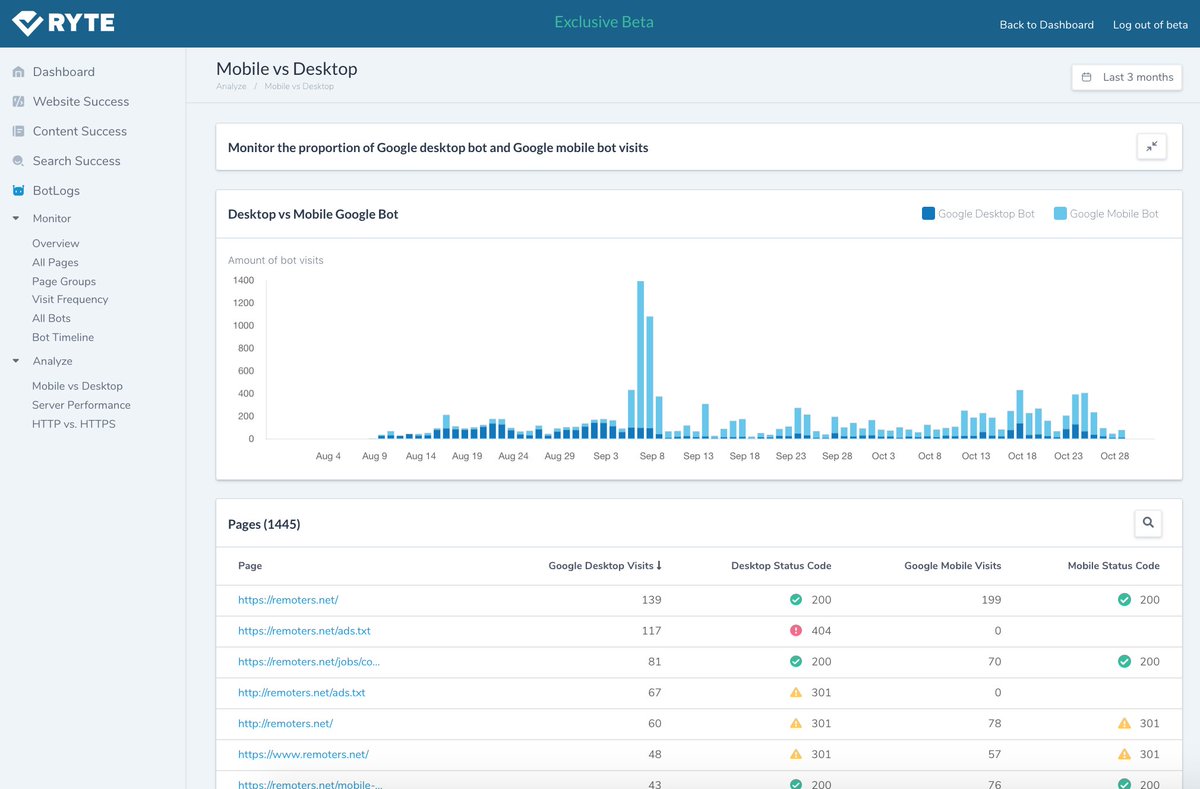Select Mobile vs Desktop in sidebar
1200x789 pixels.
(x=77, y=386)
